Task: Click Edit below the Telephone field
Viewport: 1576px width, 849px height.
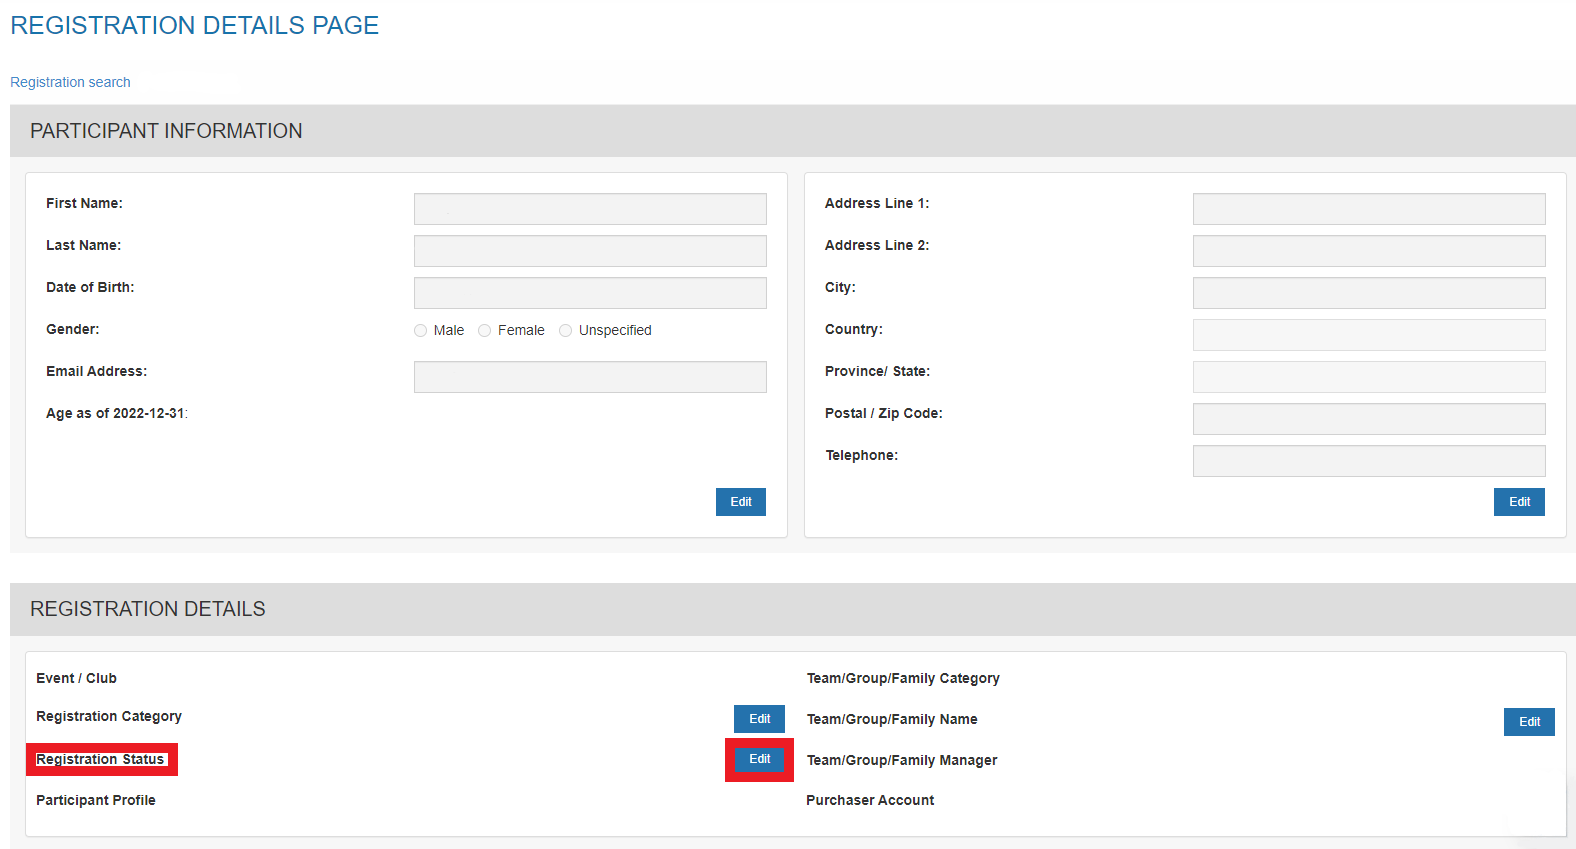Action: 1520,502
